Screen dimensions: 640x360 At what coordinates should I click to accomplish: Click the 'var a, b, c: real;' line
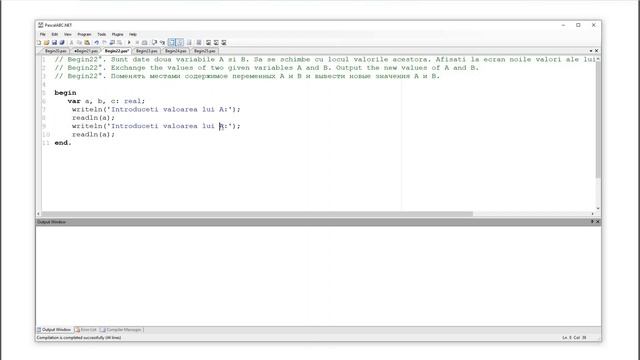pos(106,101)
